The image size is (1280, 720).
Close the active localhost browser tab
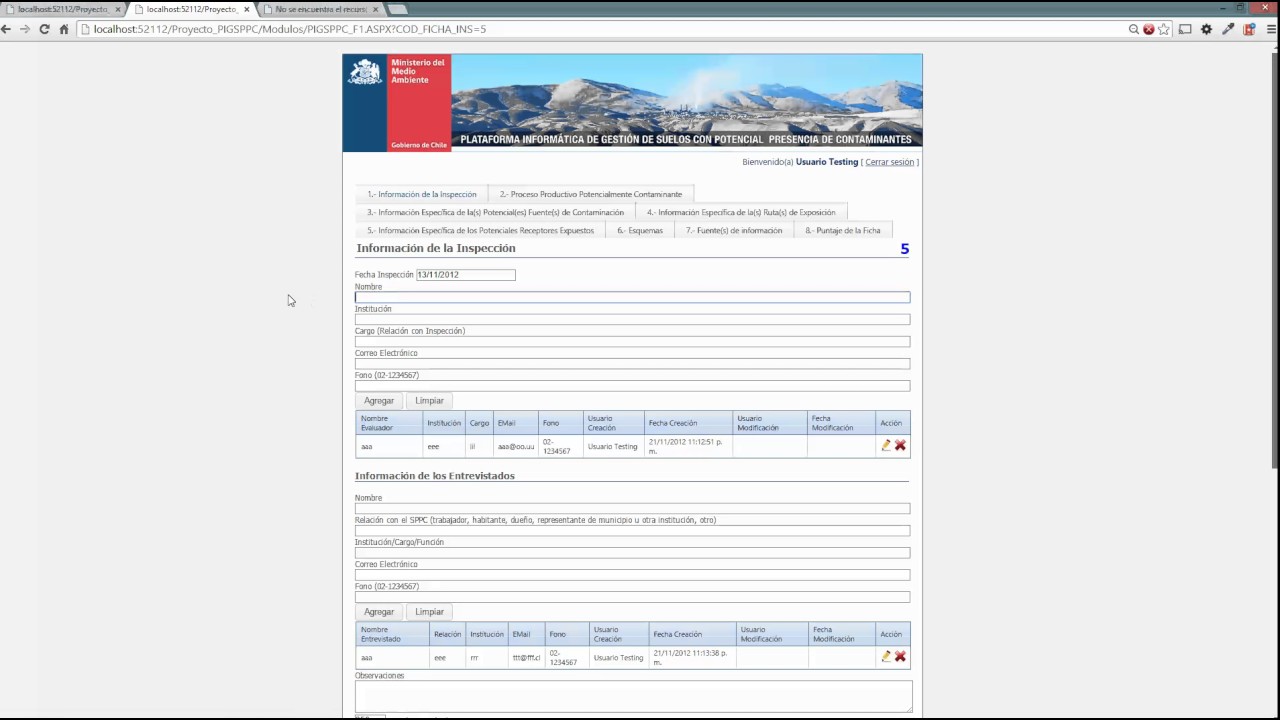pos(246,9)
